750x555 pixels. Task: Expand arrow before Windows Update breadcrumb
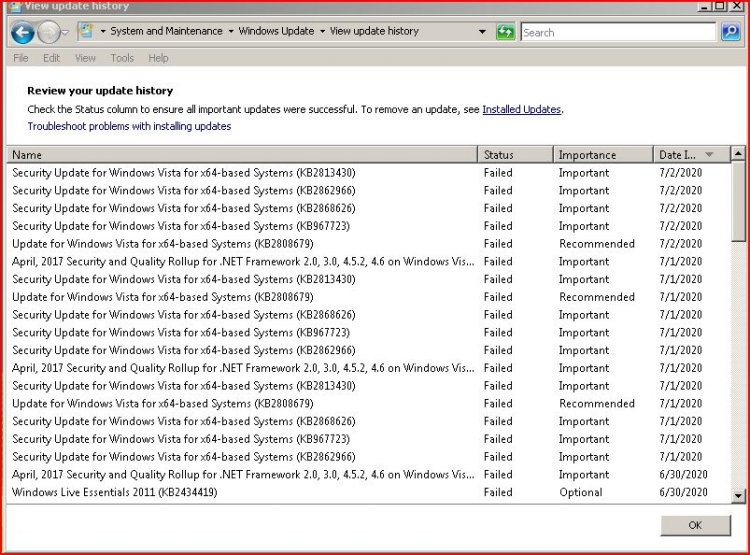click(231, 32)
